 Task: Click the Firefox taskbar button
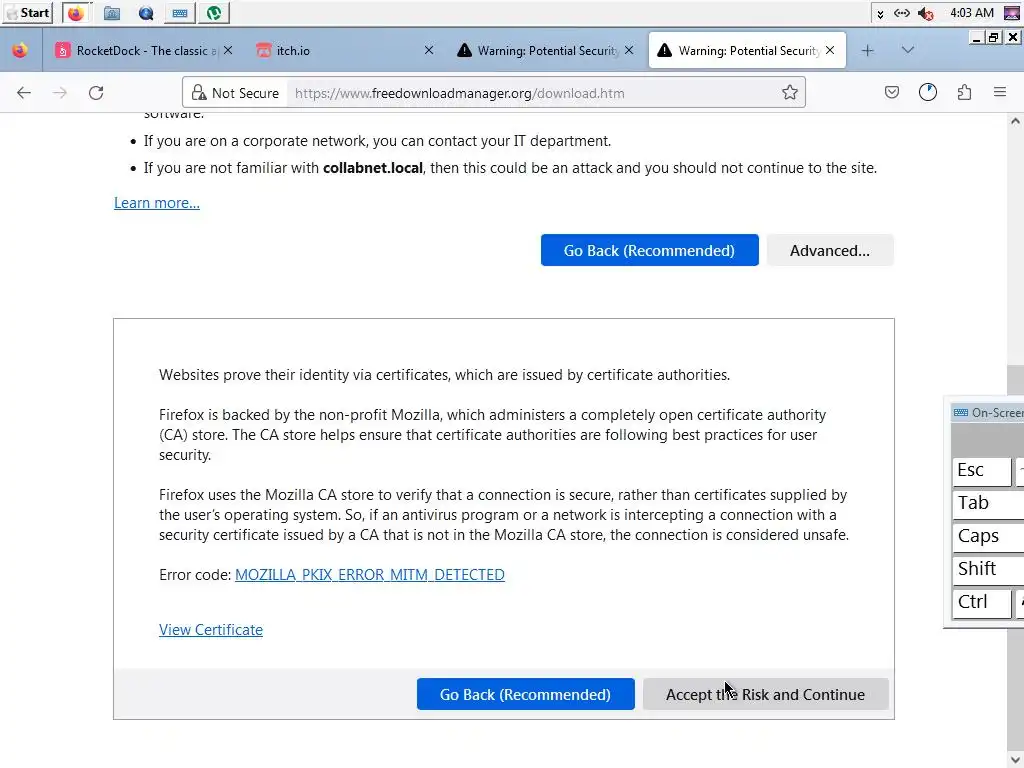tap(76, 13)
